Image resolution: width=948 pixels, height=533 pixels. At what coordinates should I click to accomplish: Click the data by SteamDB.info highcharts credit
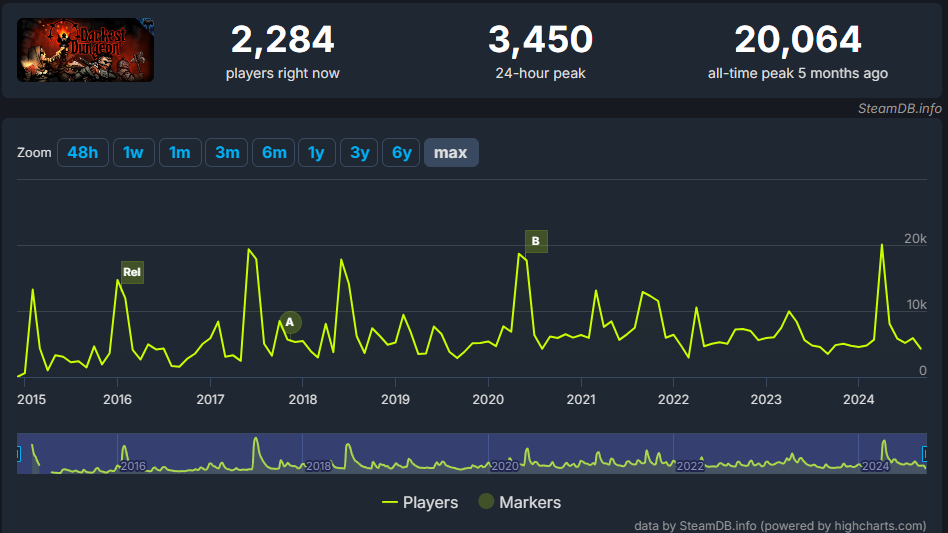(x=780, y=526)
